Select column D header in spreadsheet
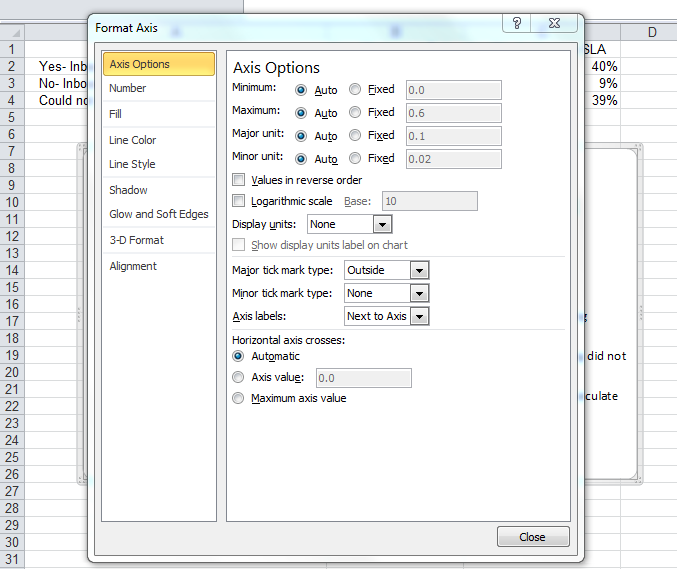The image size is (677, 569). click(x=651, y=32)
